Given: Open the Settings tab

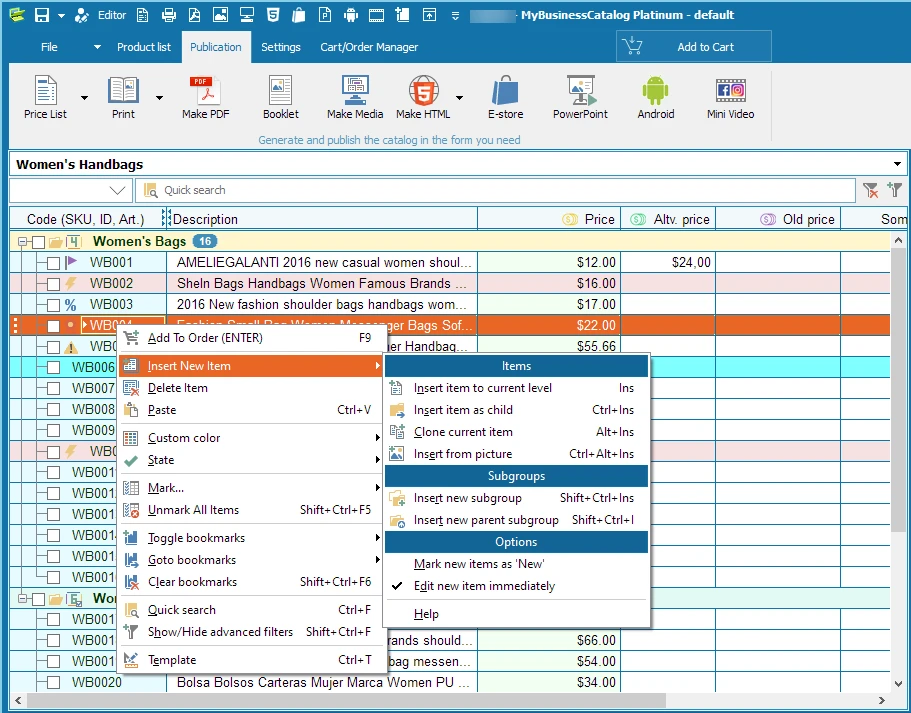Looking at the screenshot, I should (281, 47).
